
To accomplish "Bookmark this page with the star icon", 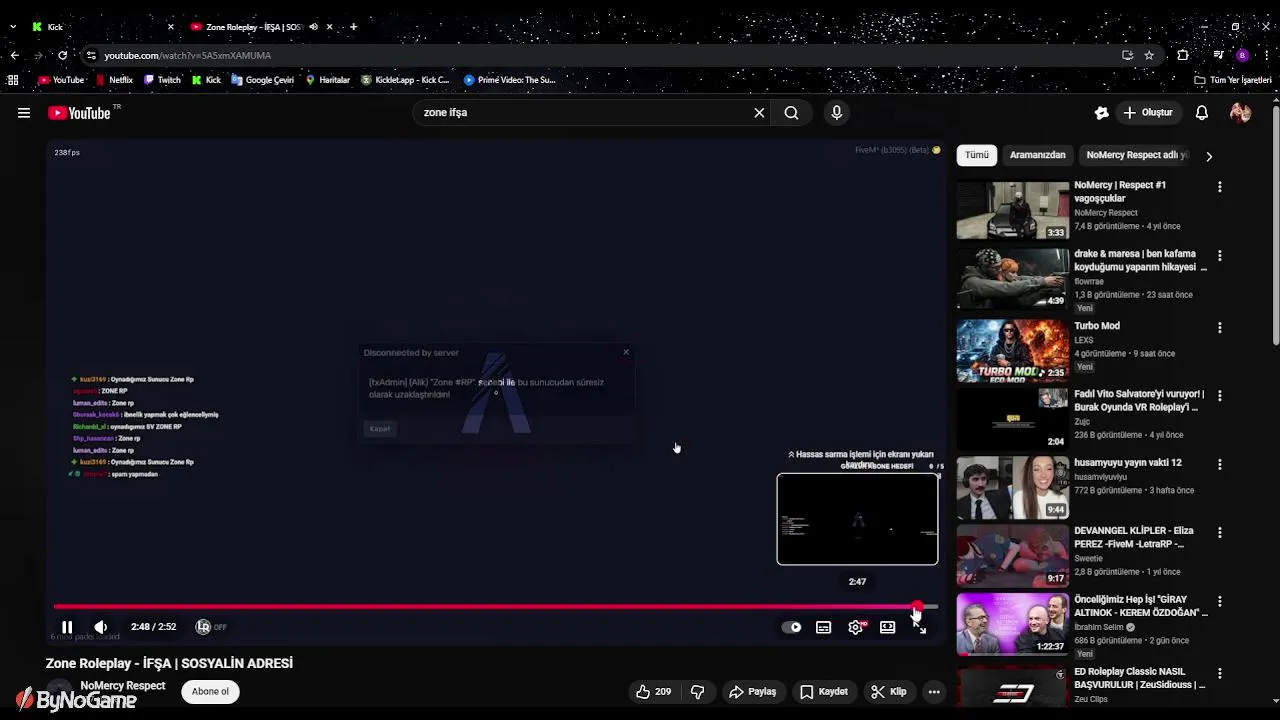I will click(x=1149, y=55).
